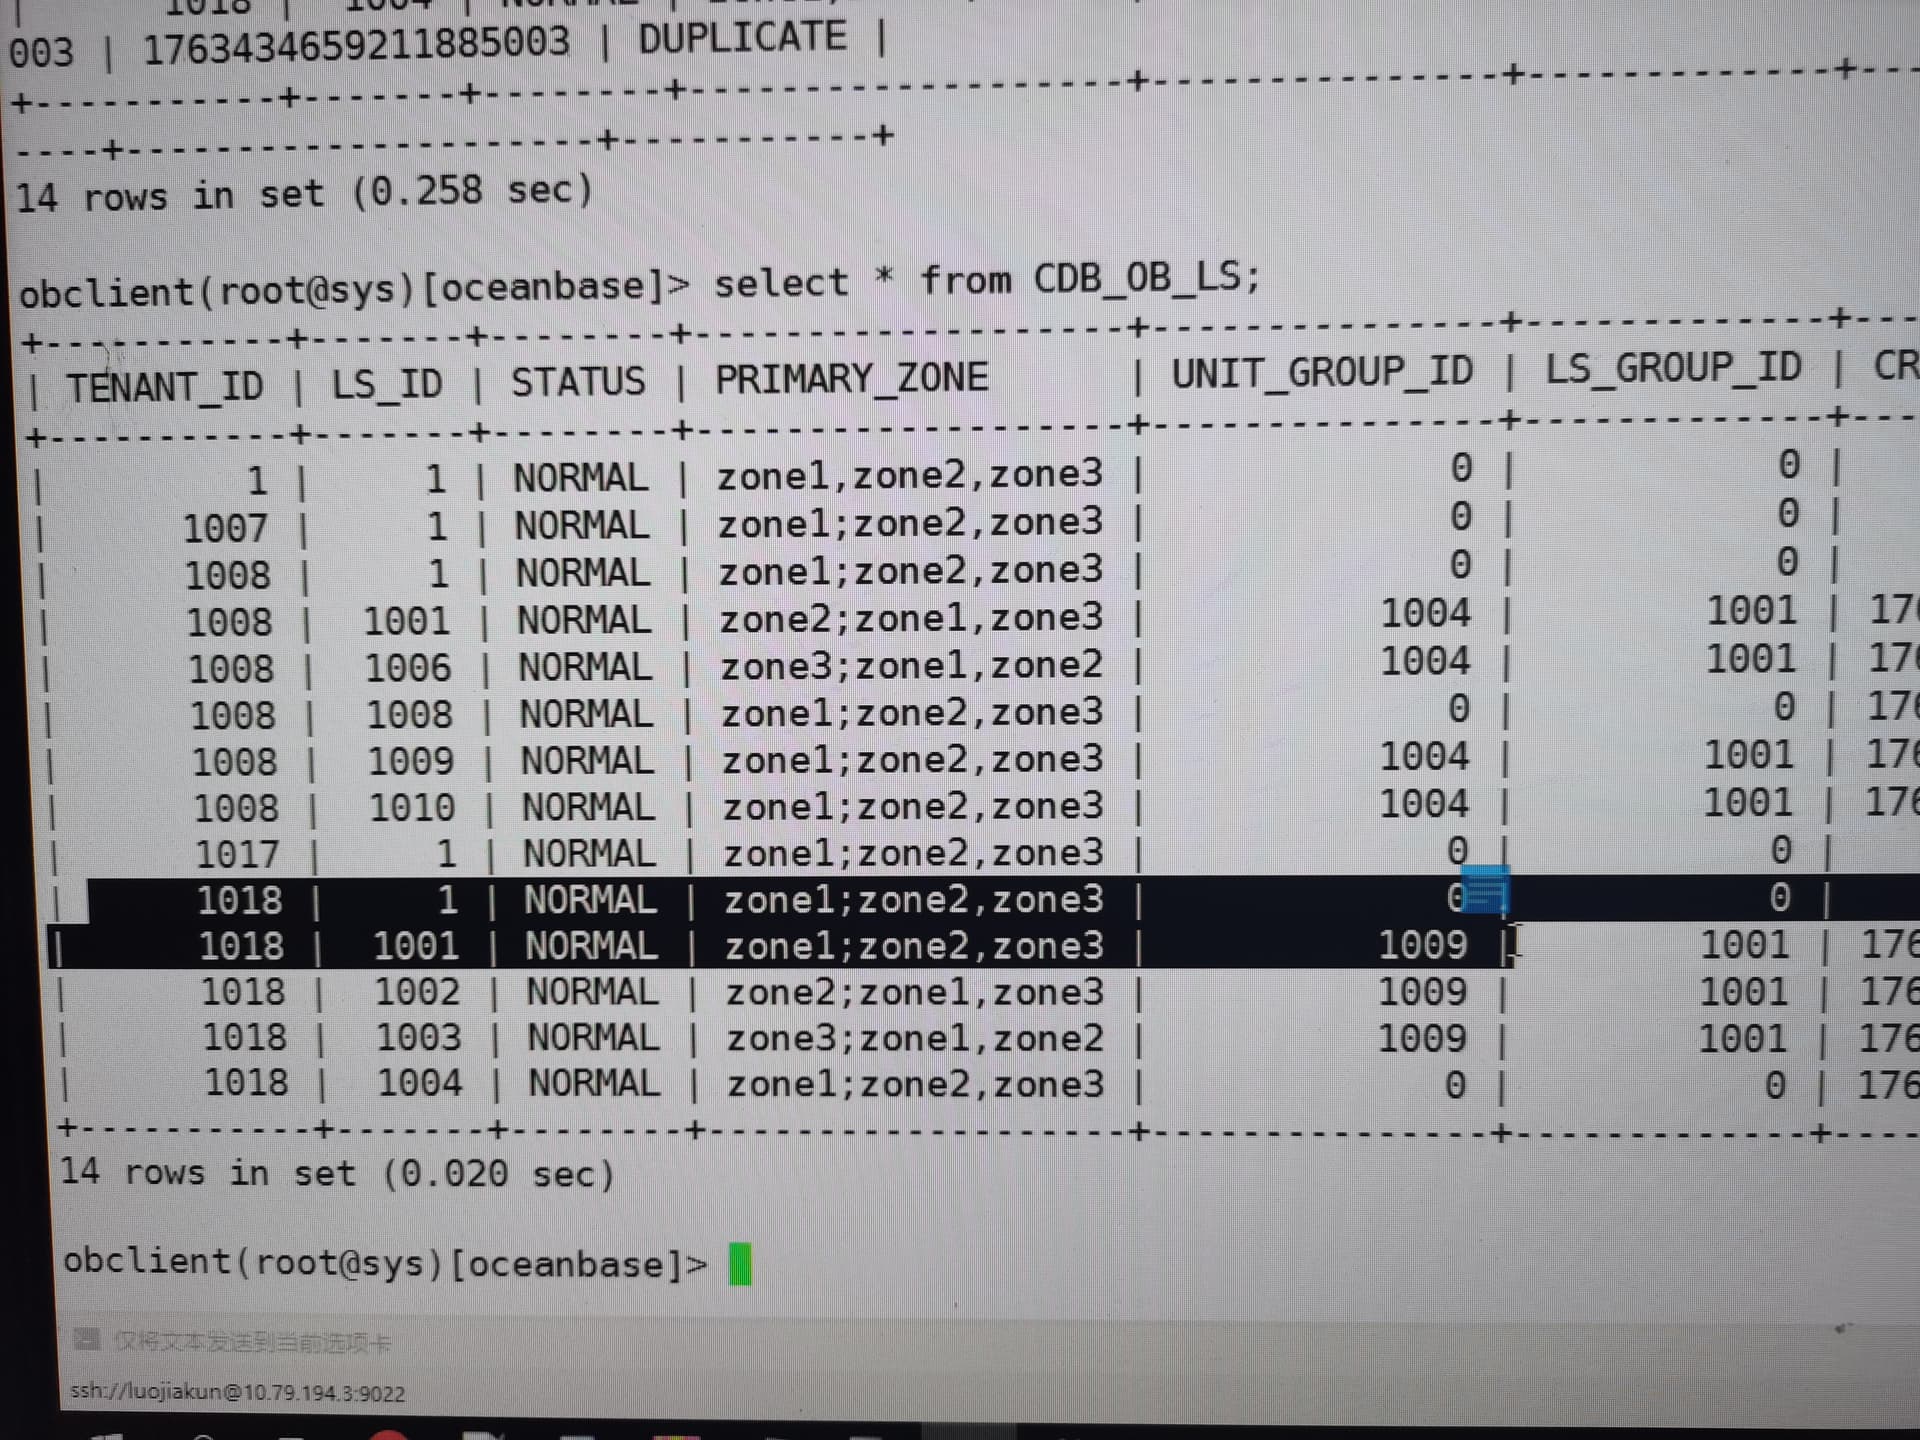The width and height of the screenshot is (1920, 1440).
Task: Click the LS_GROUP_ID column header text
Action: pyautogui.click(x=1673, y=368)
